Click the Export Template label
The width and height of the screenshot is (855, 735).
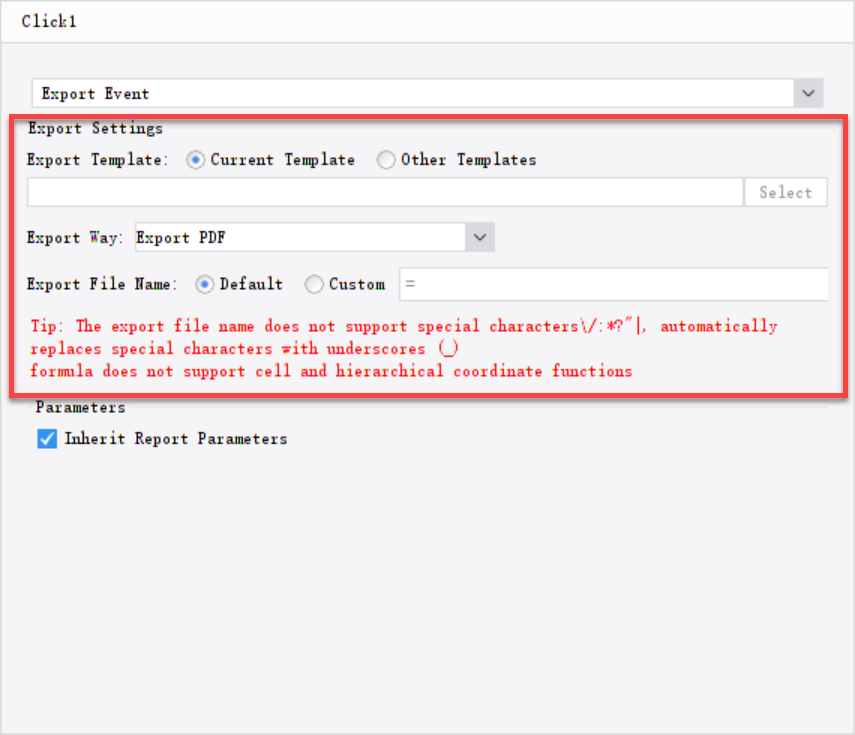[97, 160]
